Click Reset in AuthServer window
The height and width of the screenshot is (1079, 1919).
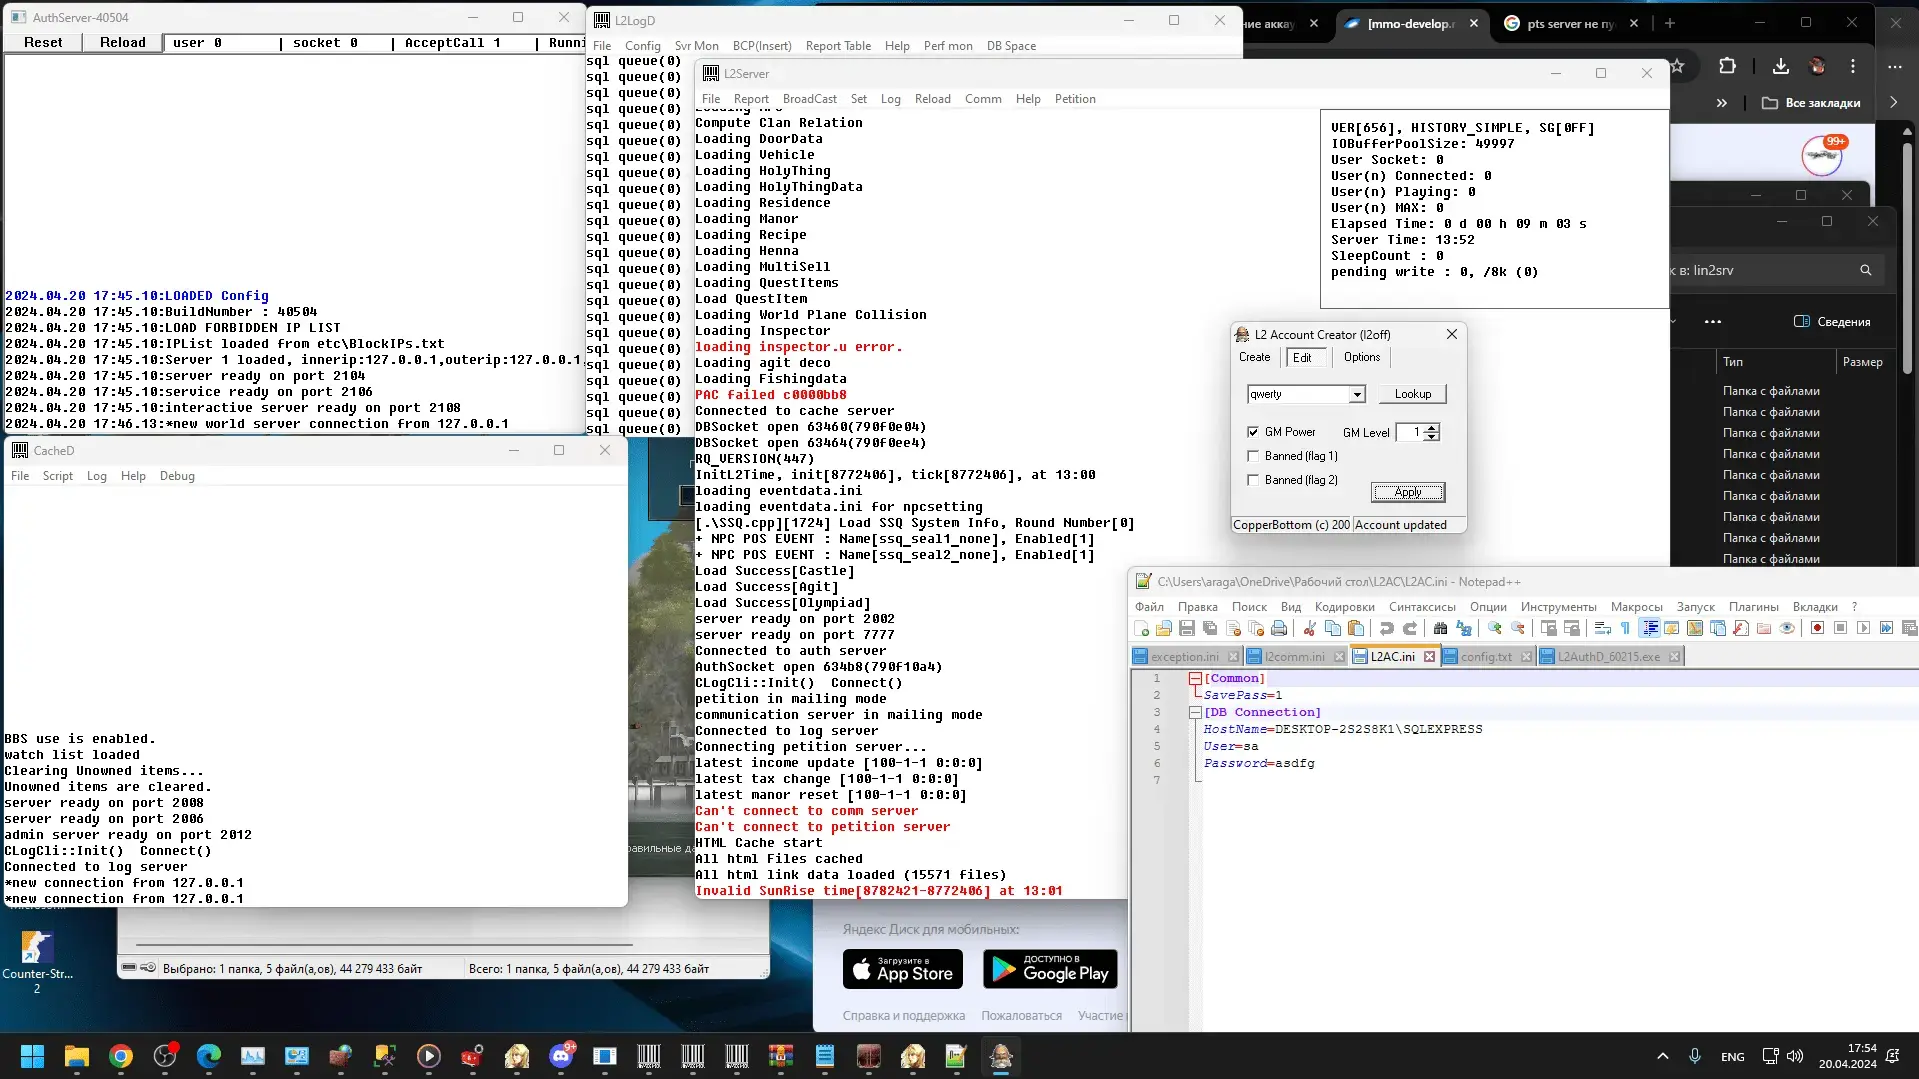(43, 43)
